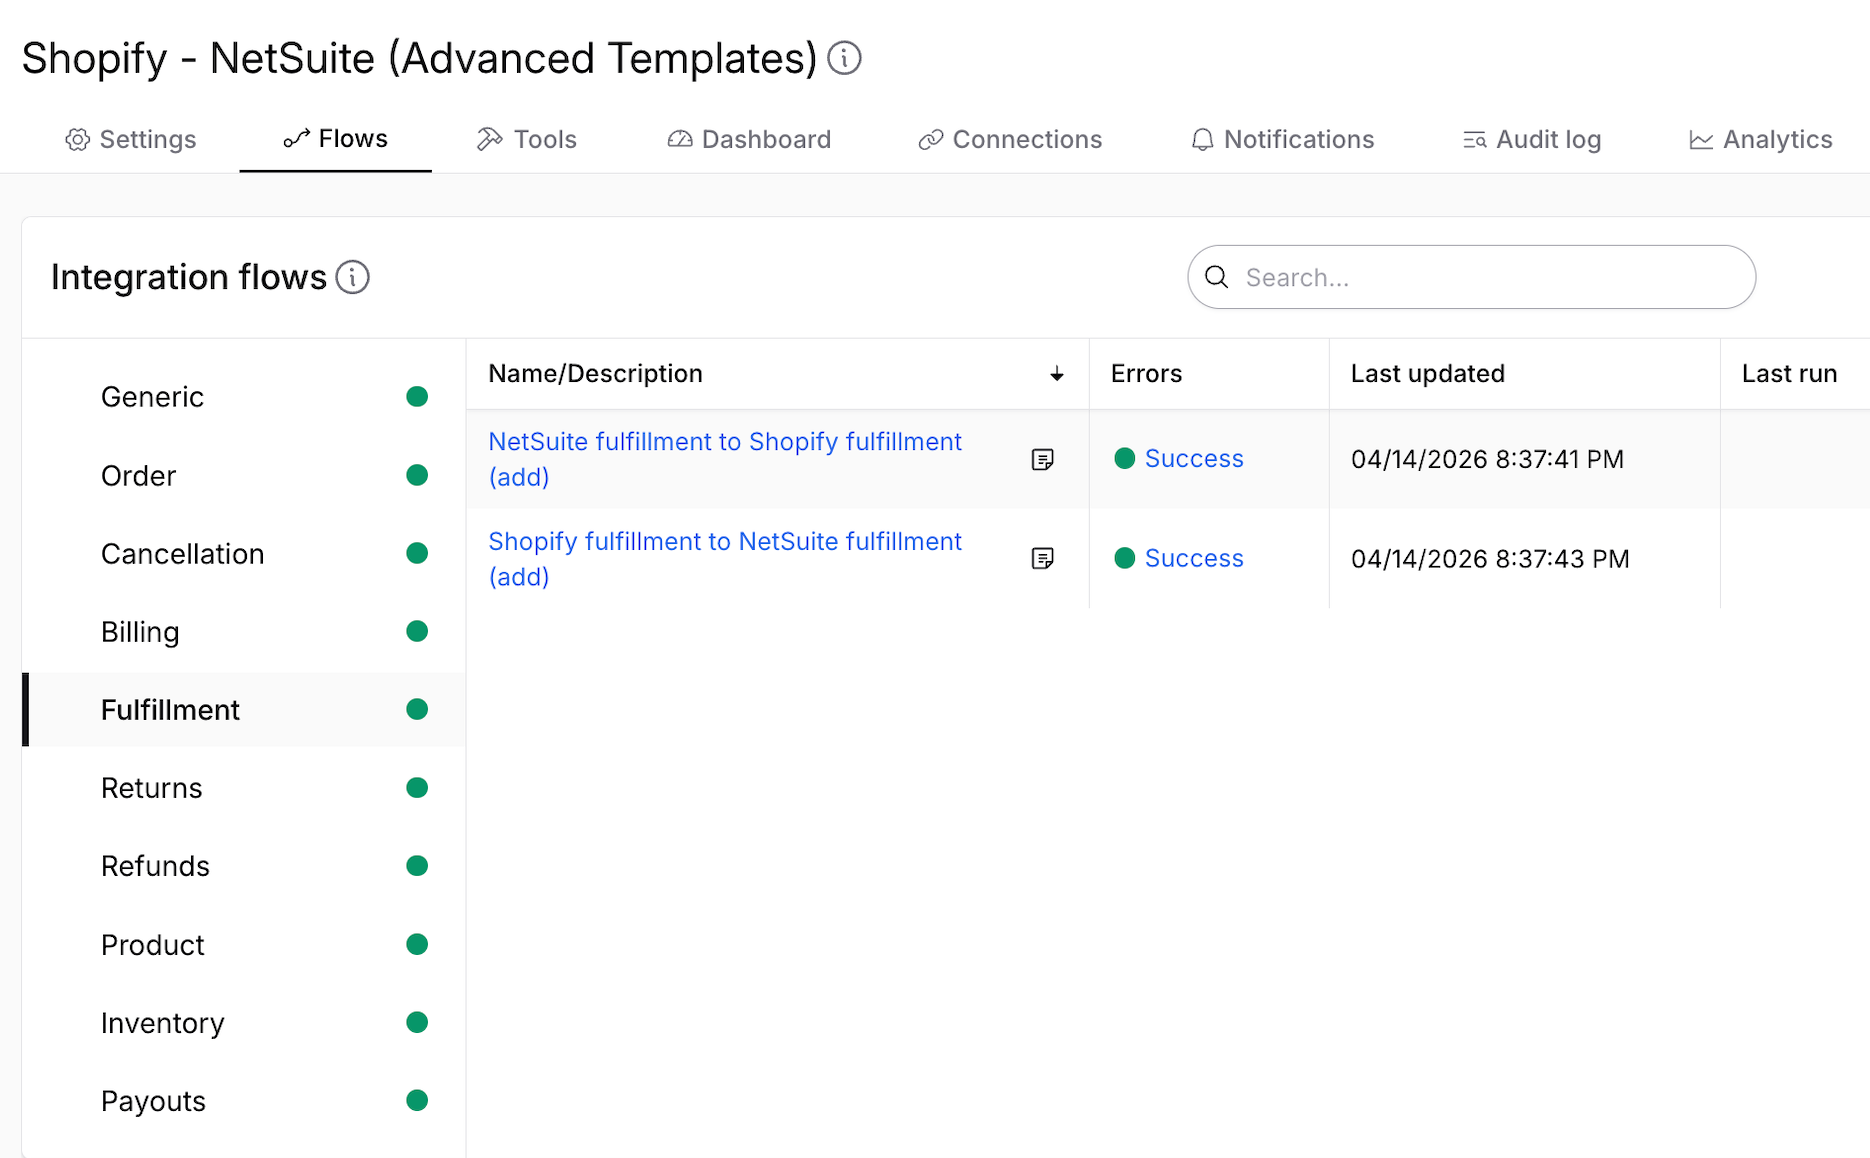Select the Inventory flow group
The width and height of the screenshot is (1870, 1158).
[244, 1022]
